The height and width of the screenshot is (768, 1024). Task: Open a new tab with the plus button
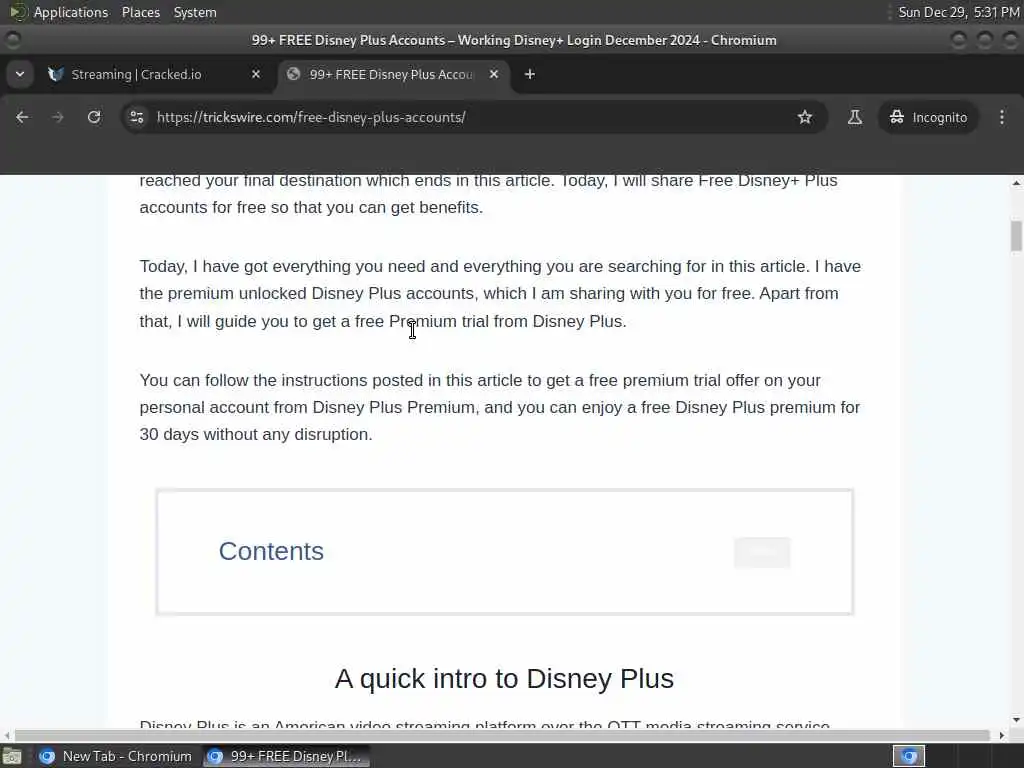(530, 74)
